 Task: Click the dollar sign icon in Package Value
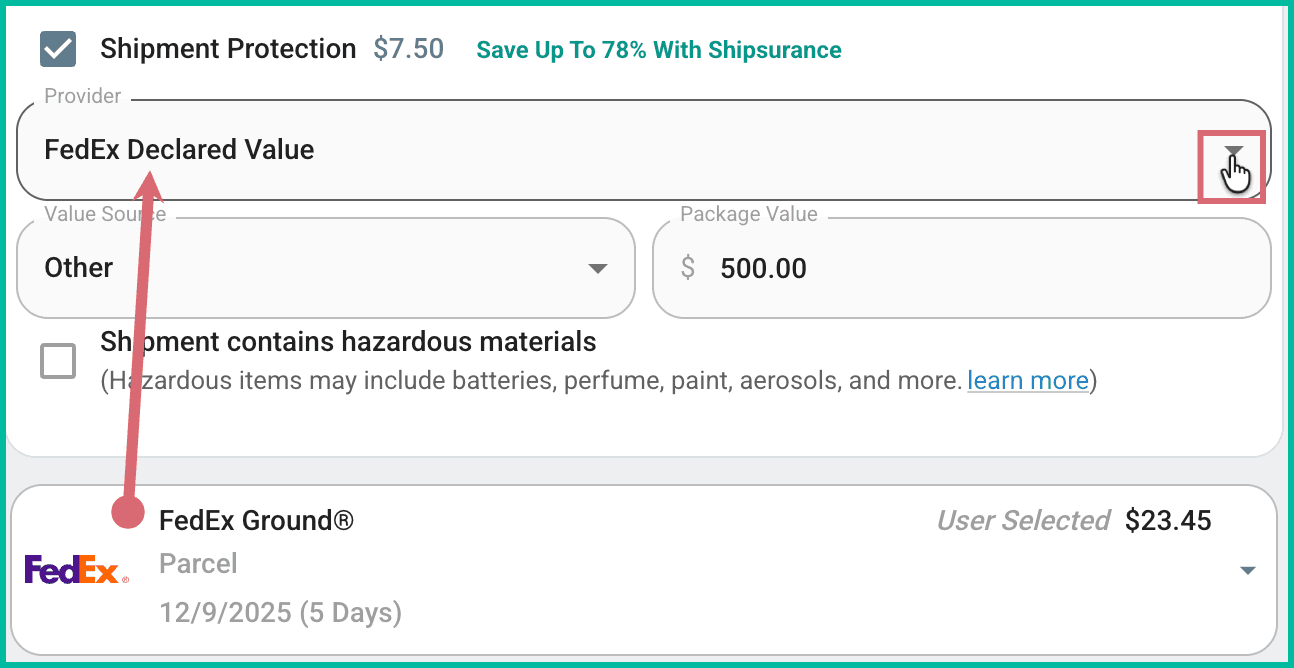688,268
